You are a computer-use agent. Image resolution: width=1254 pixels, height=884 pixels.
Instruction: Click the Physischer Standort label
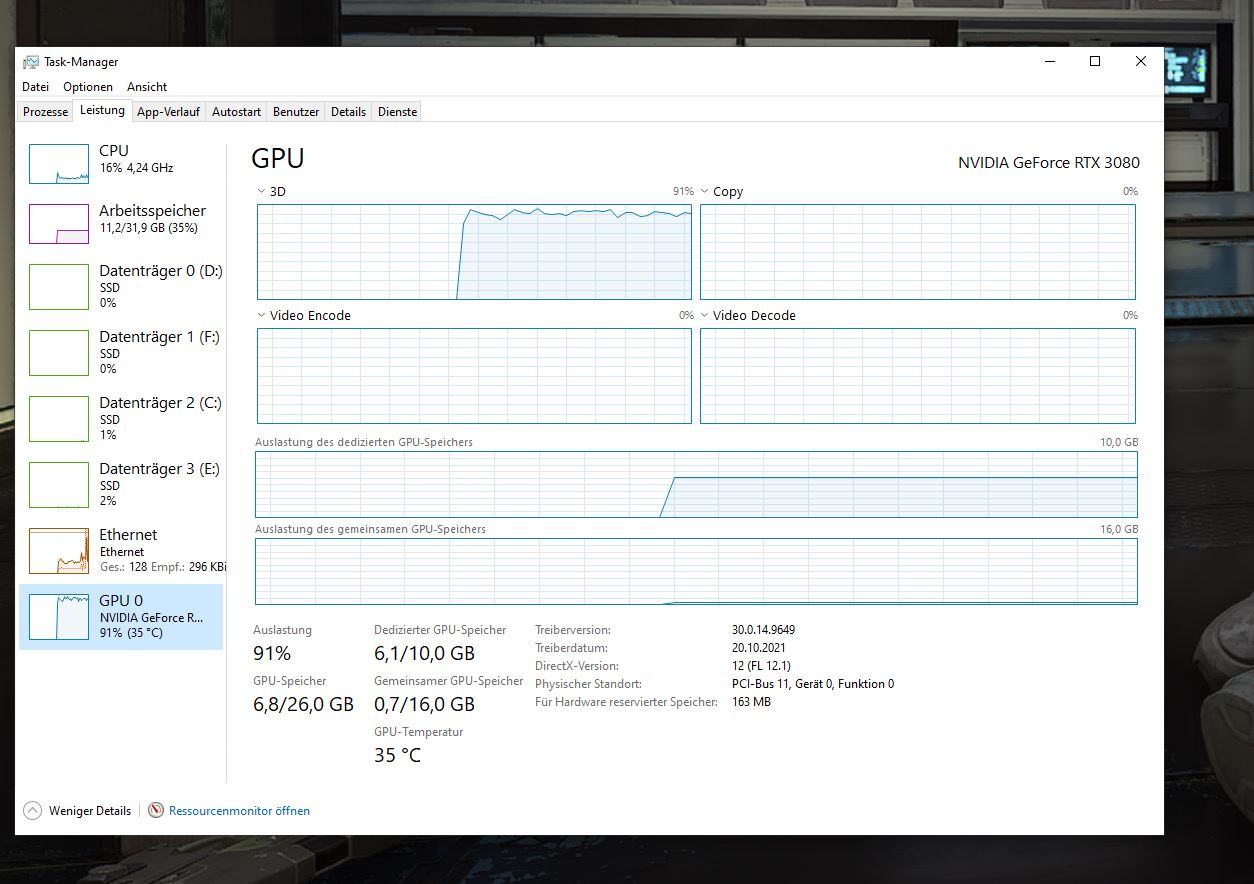pyautogui.click(x=588, y=684)
